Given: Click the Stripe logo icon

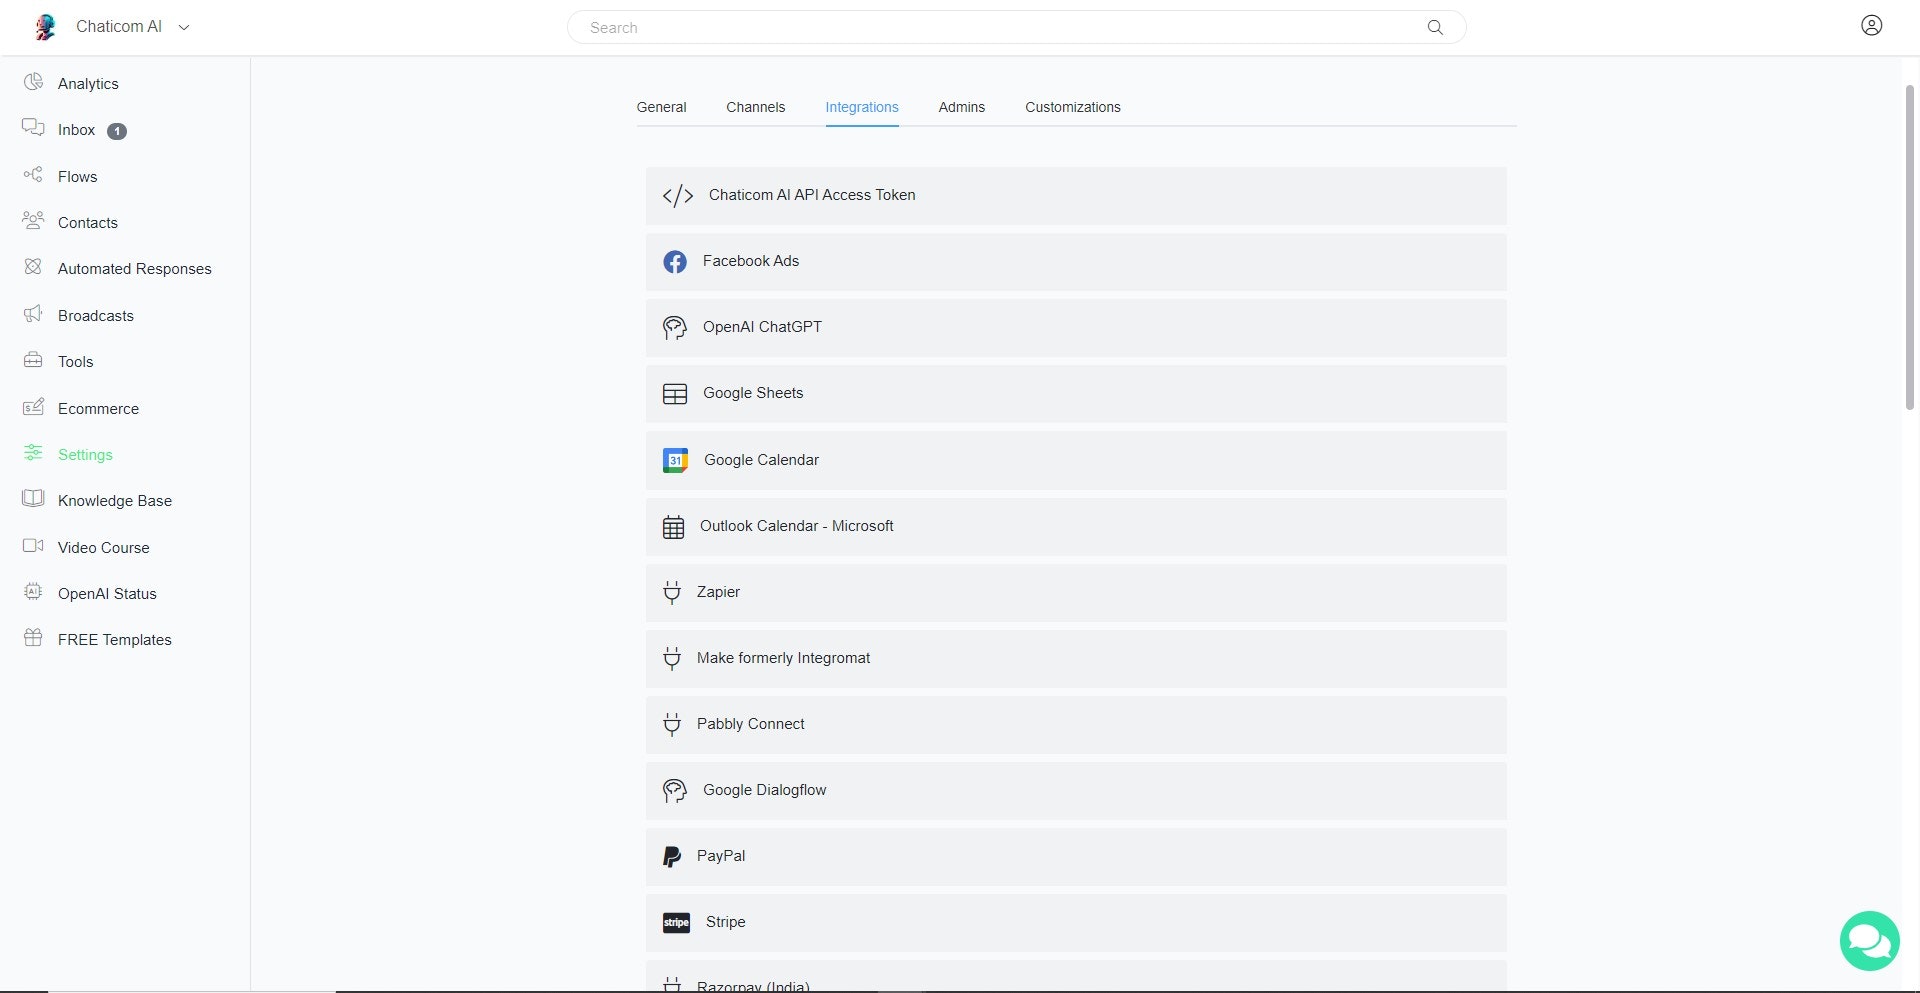Looking at the screenshot, I should tap(676, 923).
